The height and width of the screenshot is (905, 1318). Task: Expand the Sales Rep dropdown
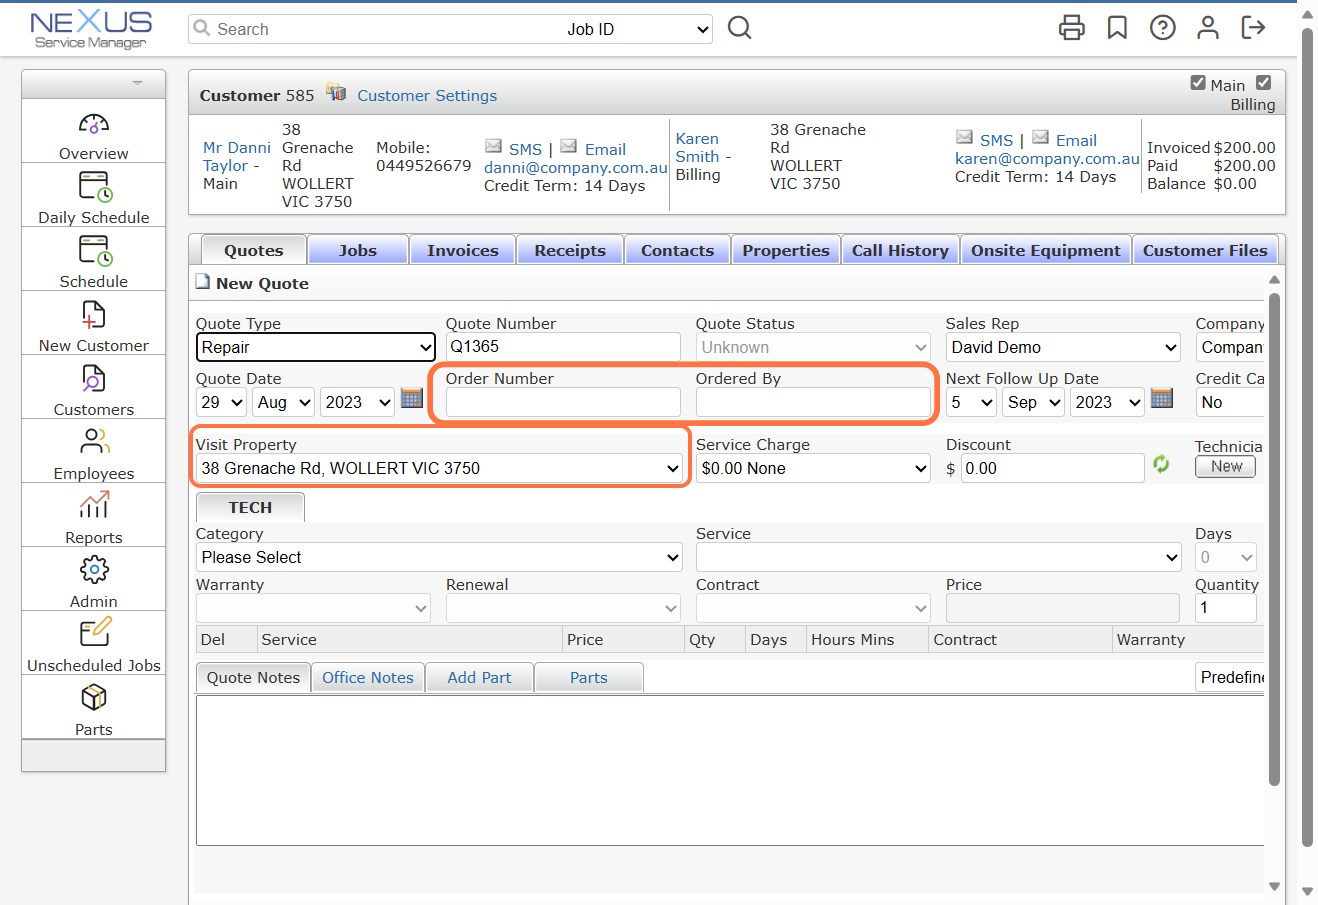(x=1063, y=347)
